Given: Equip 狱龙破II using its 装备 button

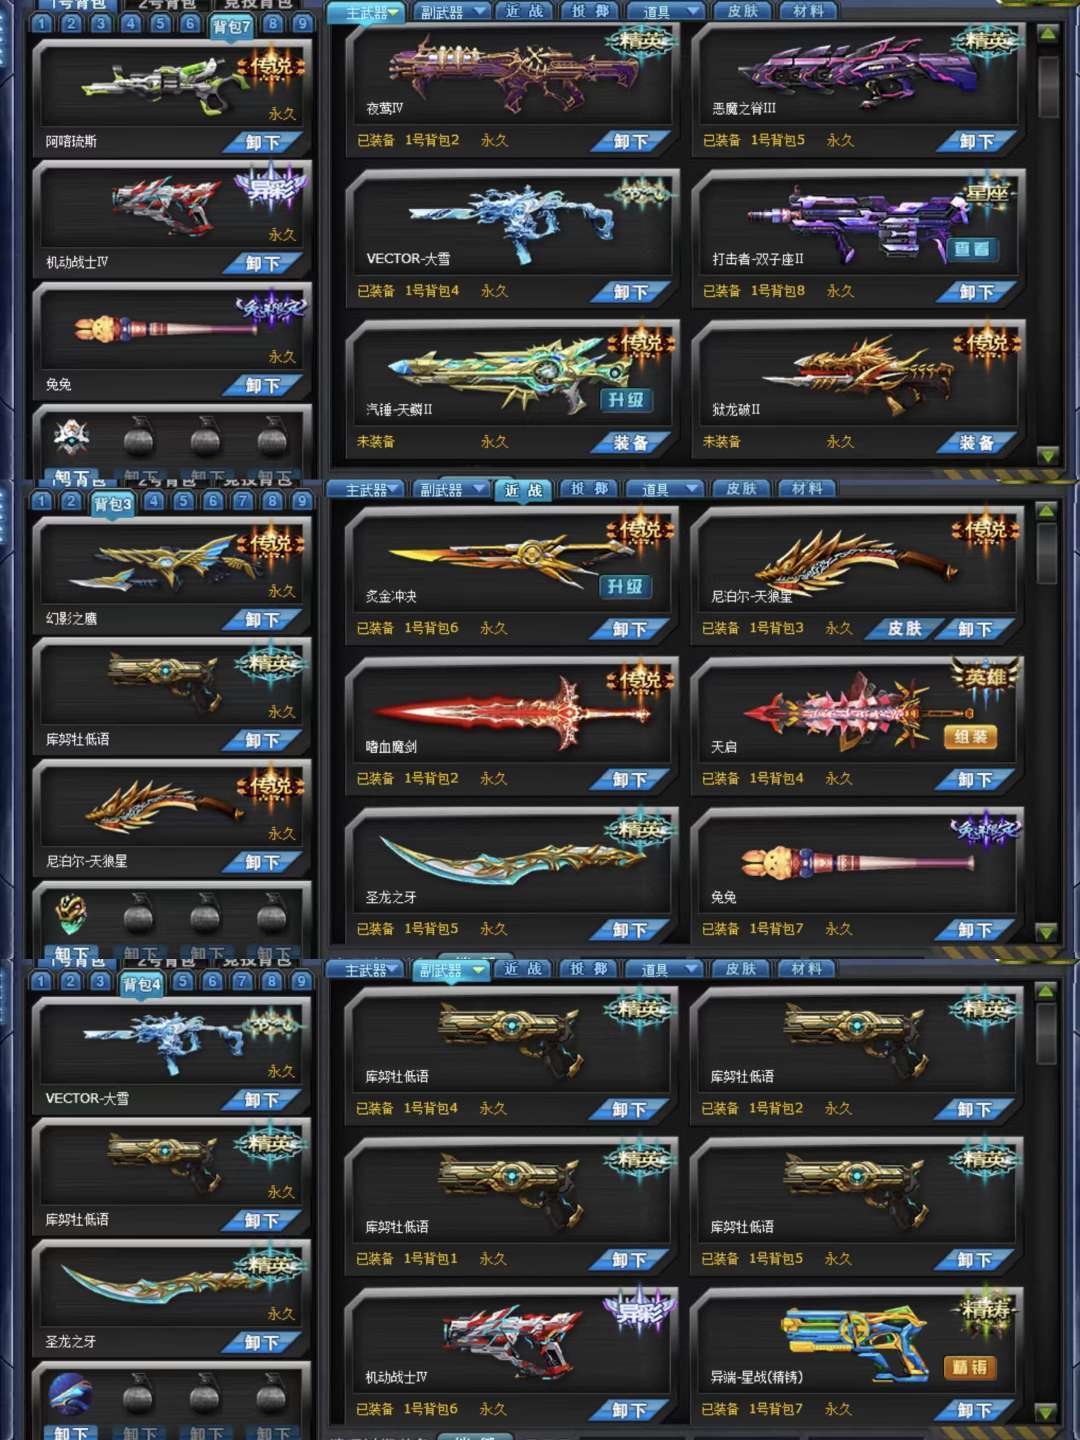Looking at the screenshot, I should [977, 442].
